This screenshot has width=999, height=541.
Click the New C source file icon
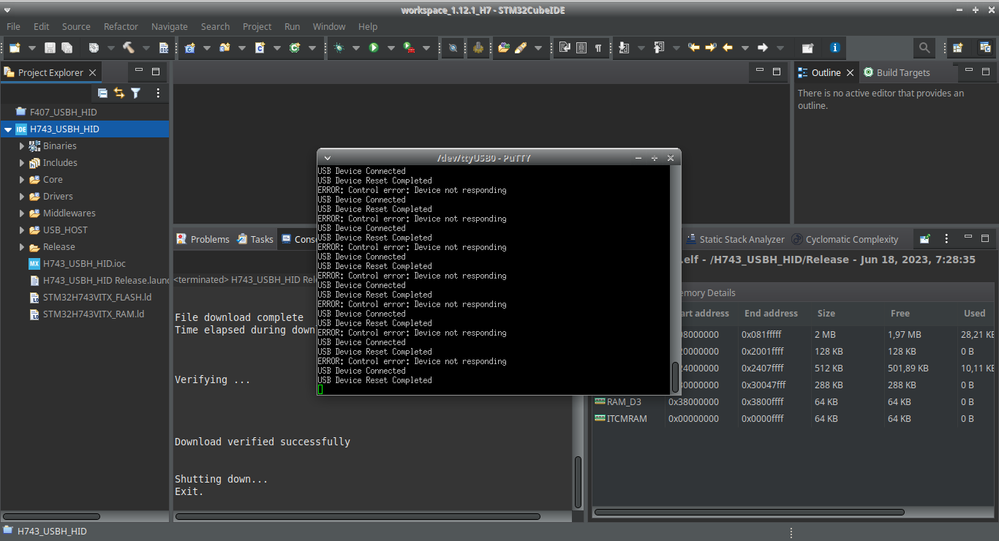[x=260, y=48]
